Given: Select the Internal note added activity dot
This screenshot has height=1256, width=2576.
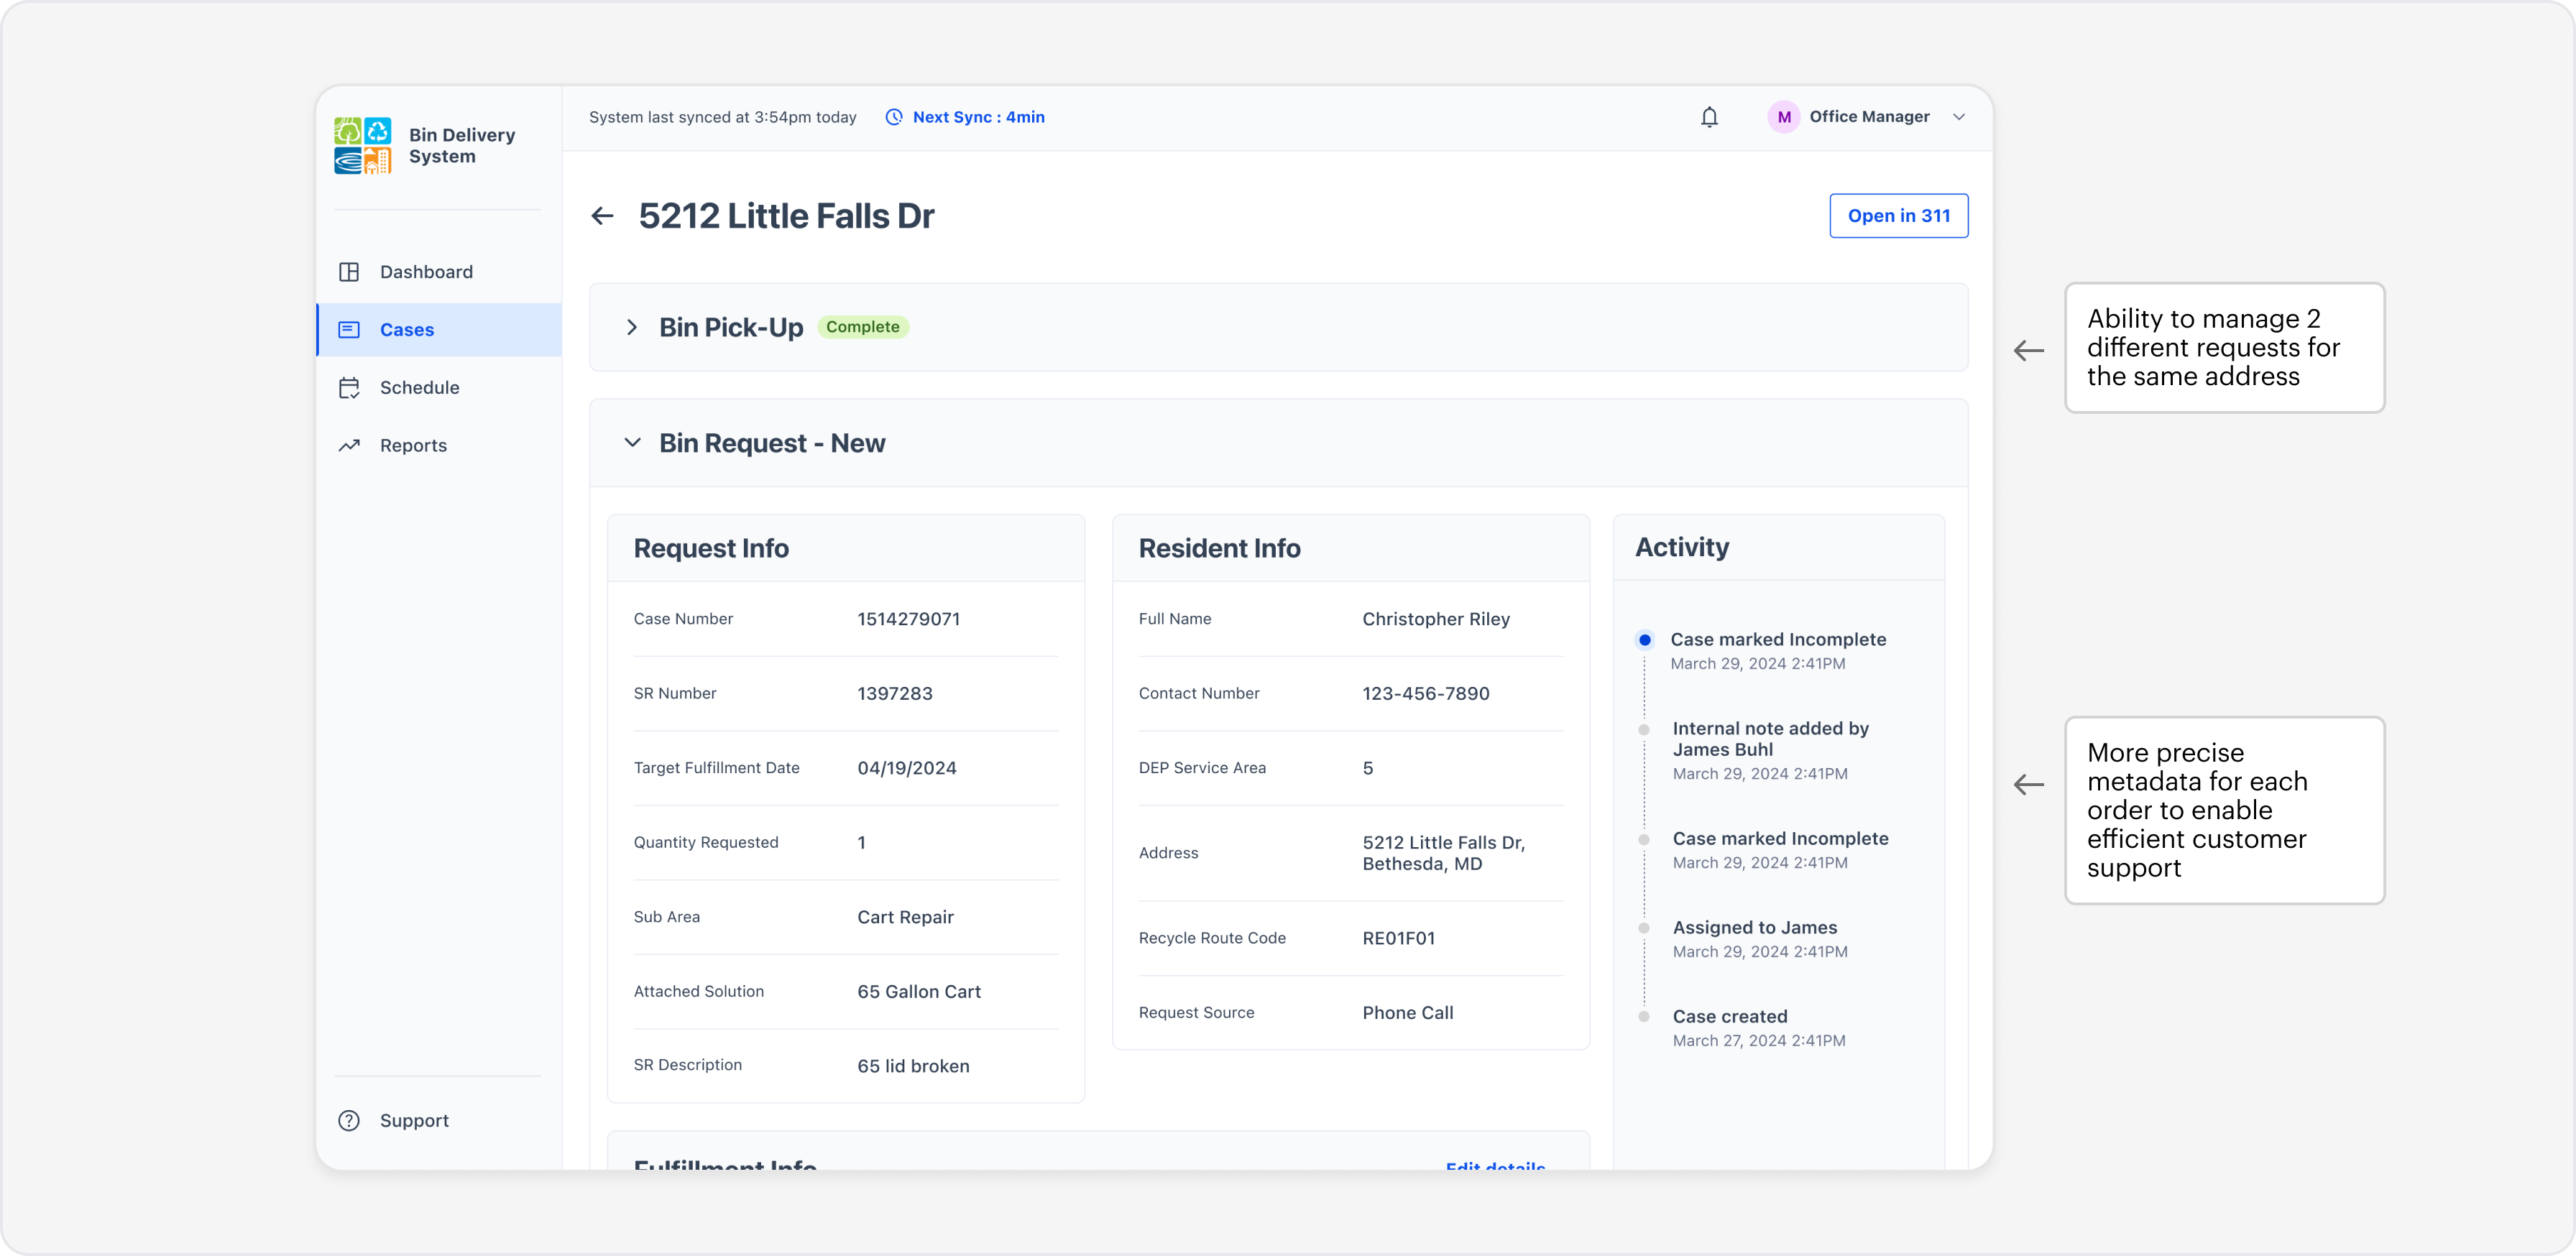Looking at the screenshot, I should [1644, 730].
